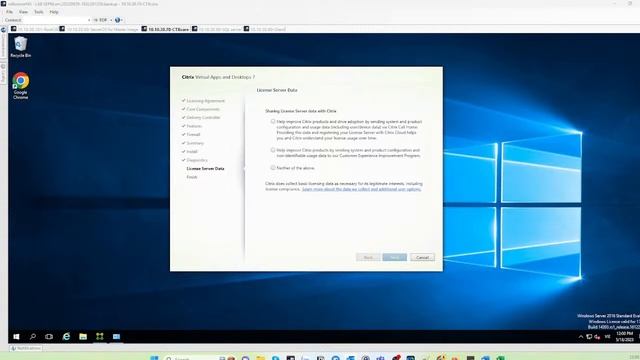Click the network icon in remote system tray
The height and width of the screenshot is (360, 640).
589,337
